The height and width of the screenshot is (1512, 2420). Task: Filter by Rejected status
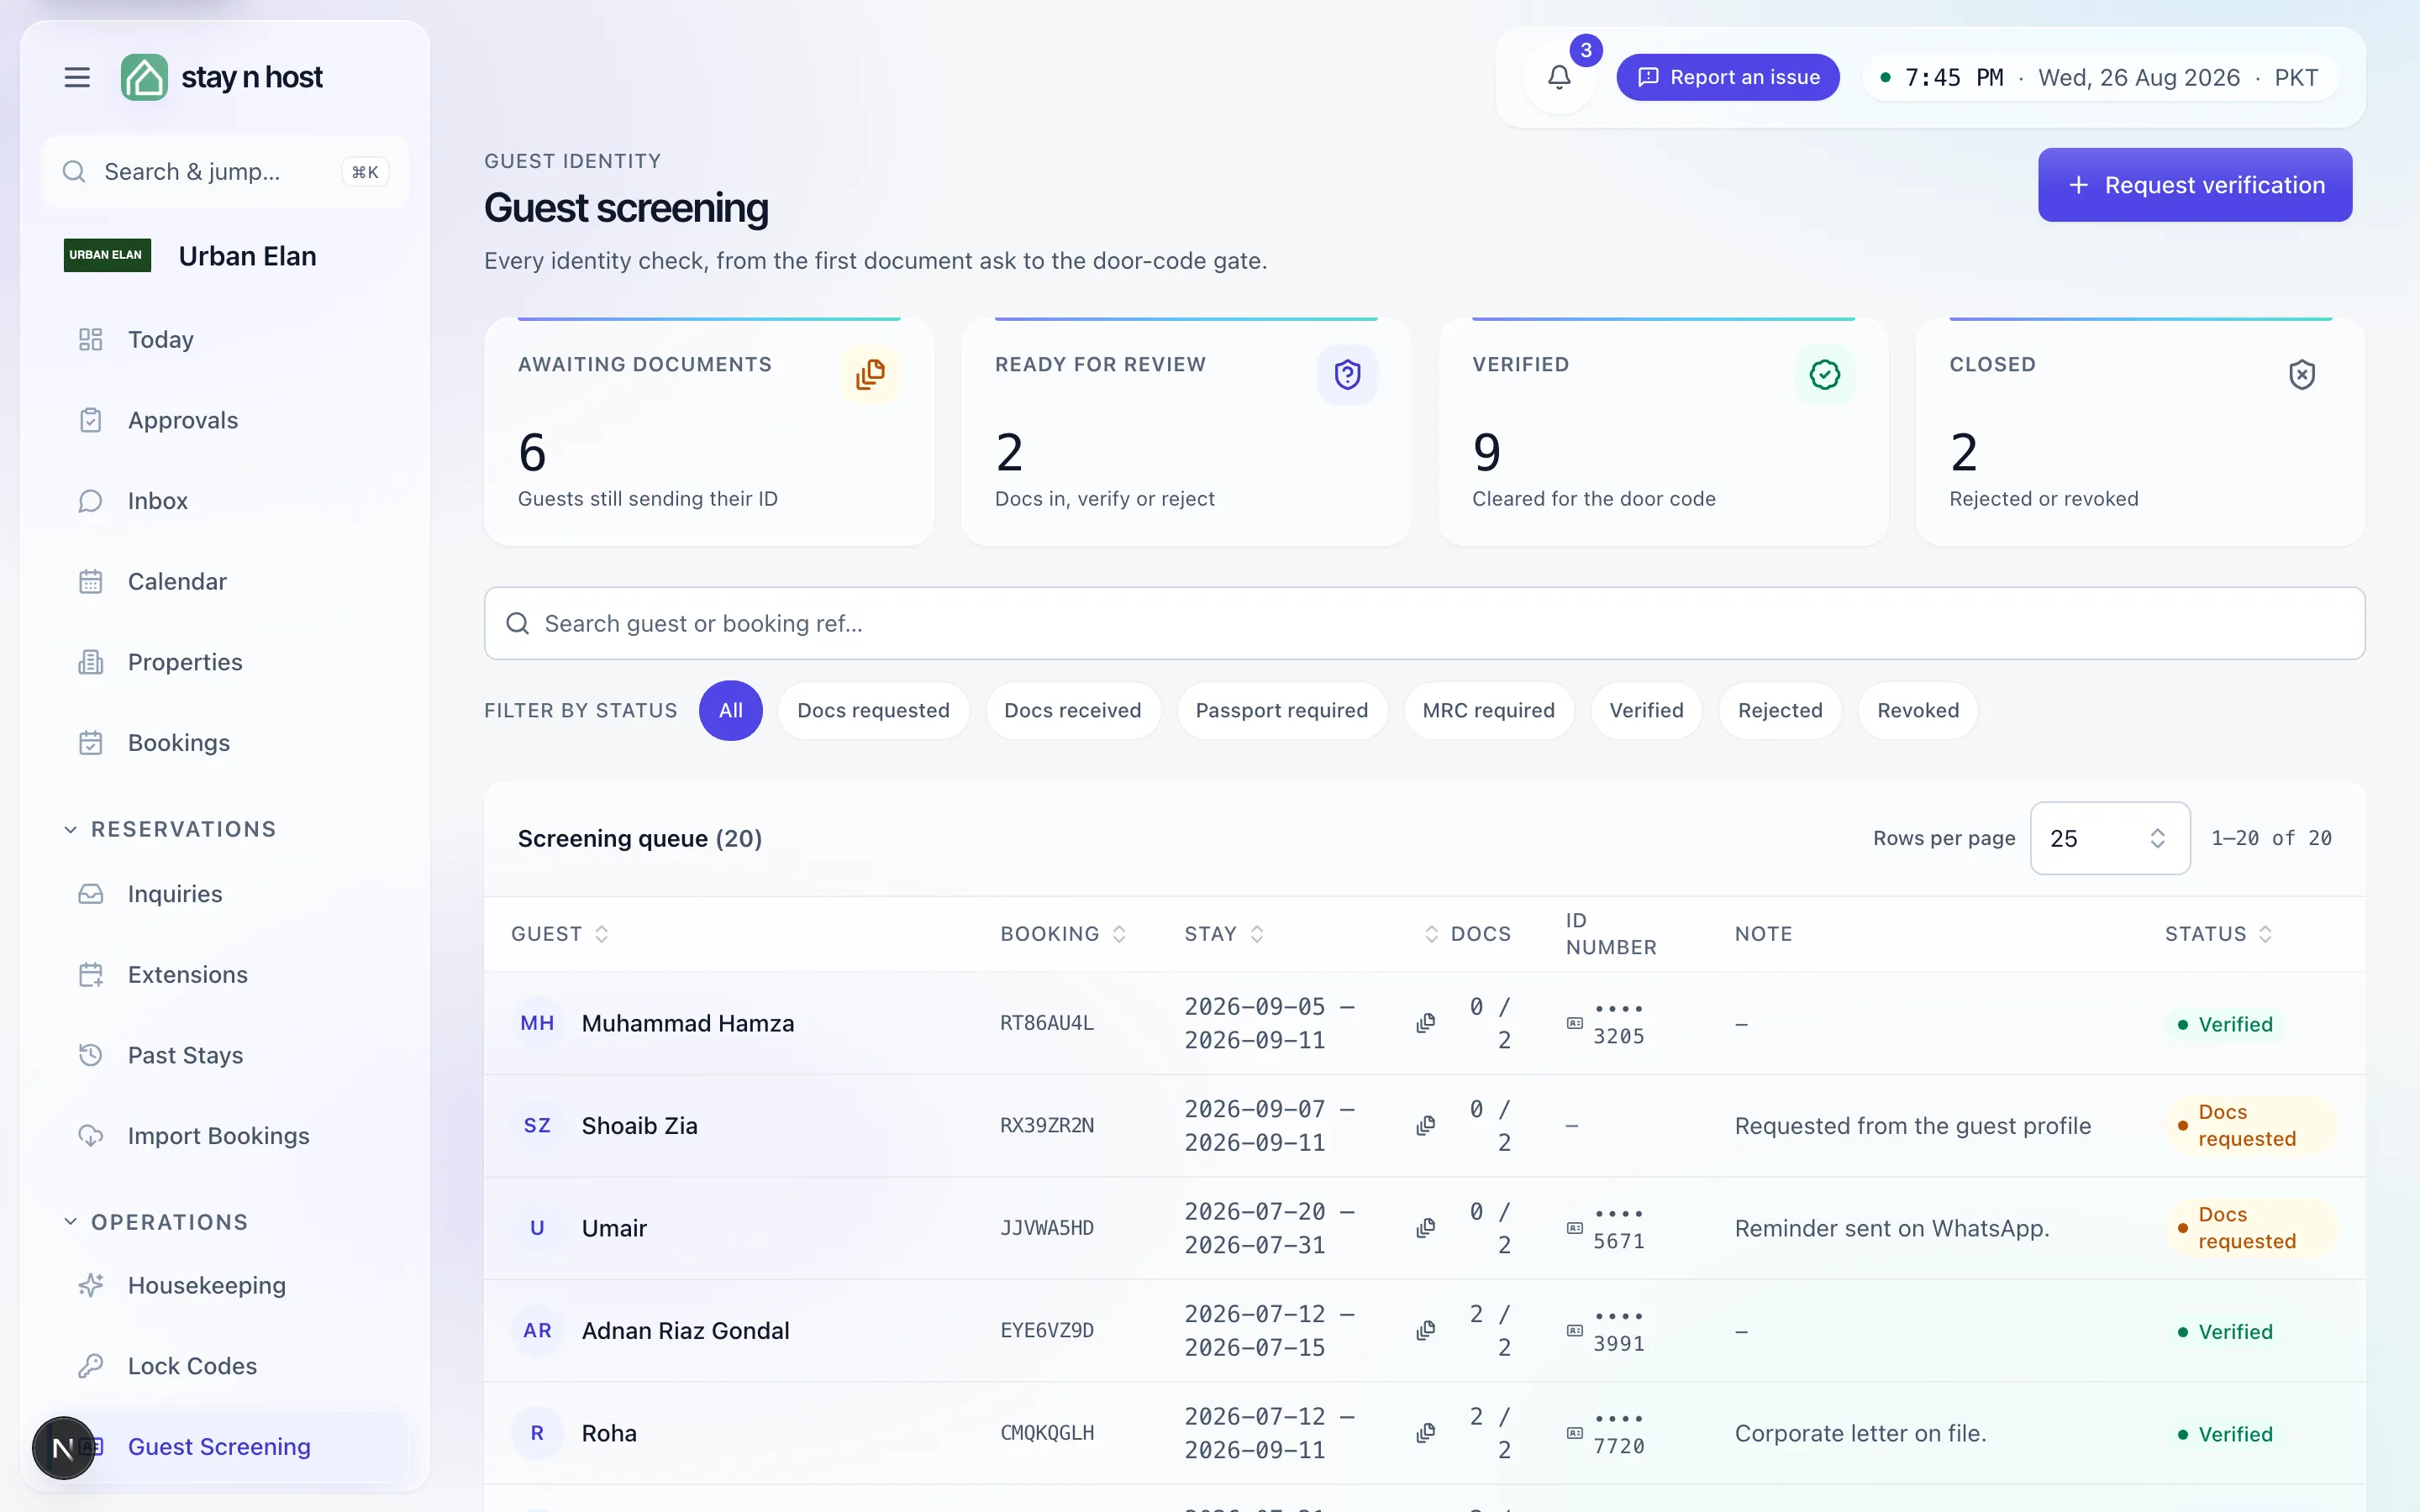tap(1780, 711)
